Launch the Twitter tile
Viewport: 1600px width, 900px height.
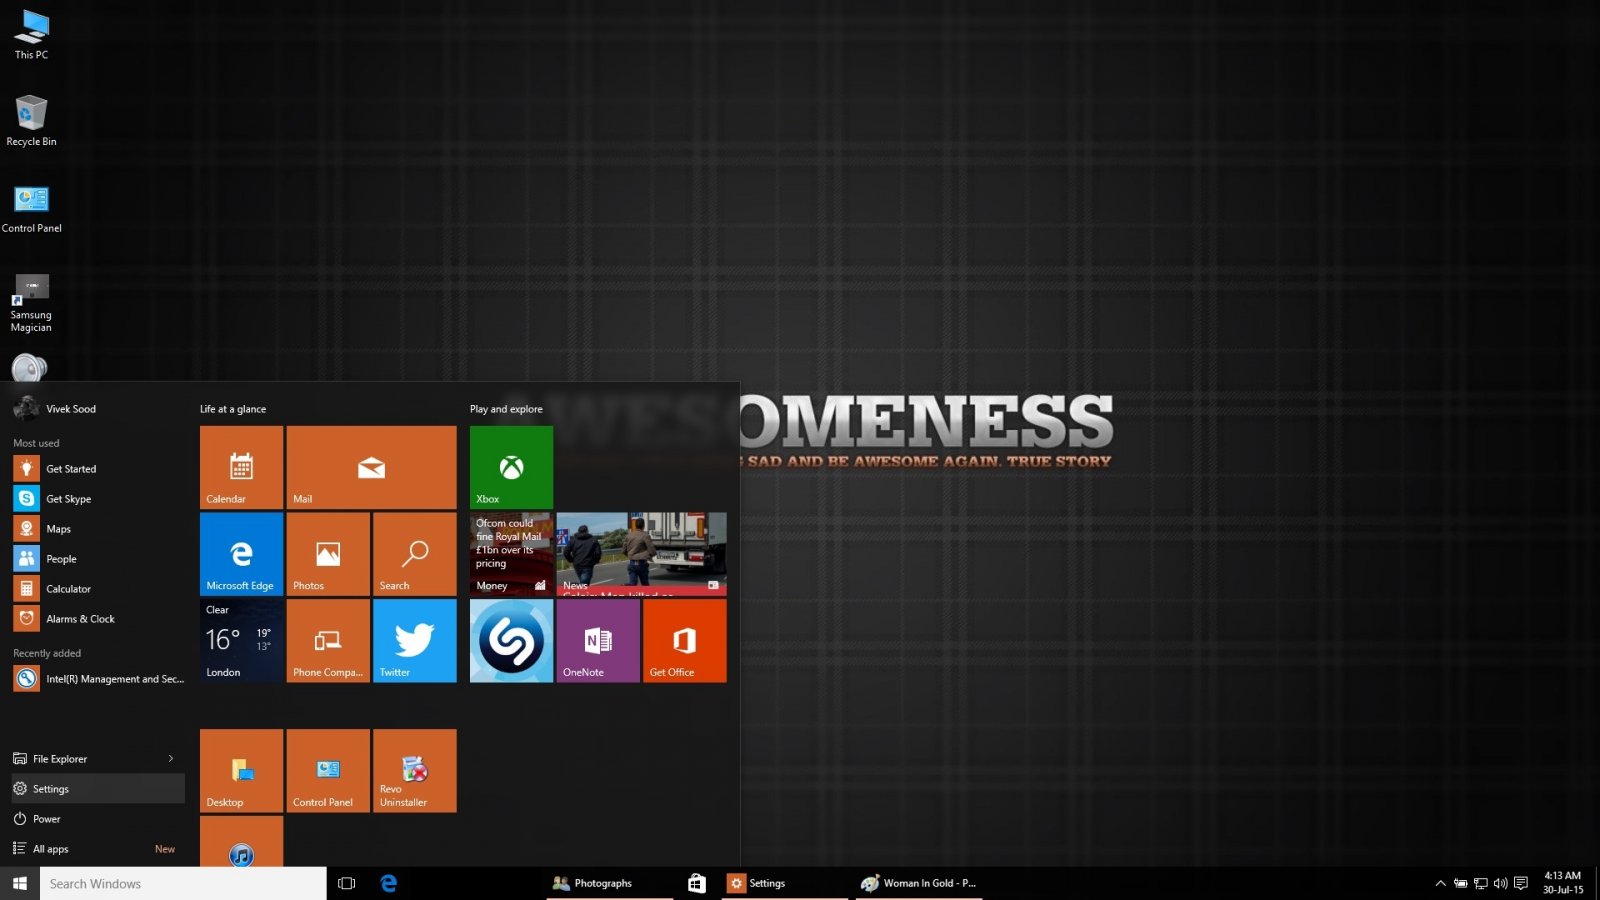tap(414, 641)
